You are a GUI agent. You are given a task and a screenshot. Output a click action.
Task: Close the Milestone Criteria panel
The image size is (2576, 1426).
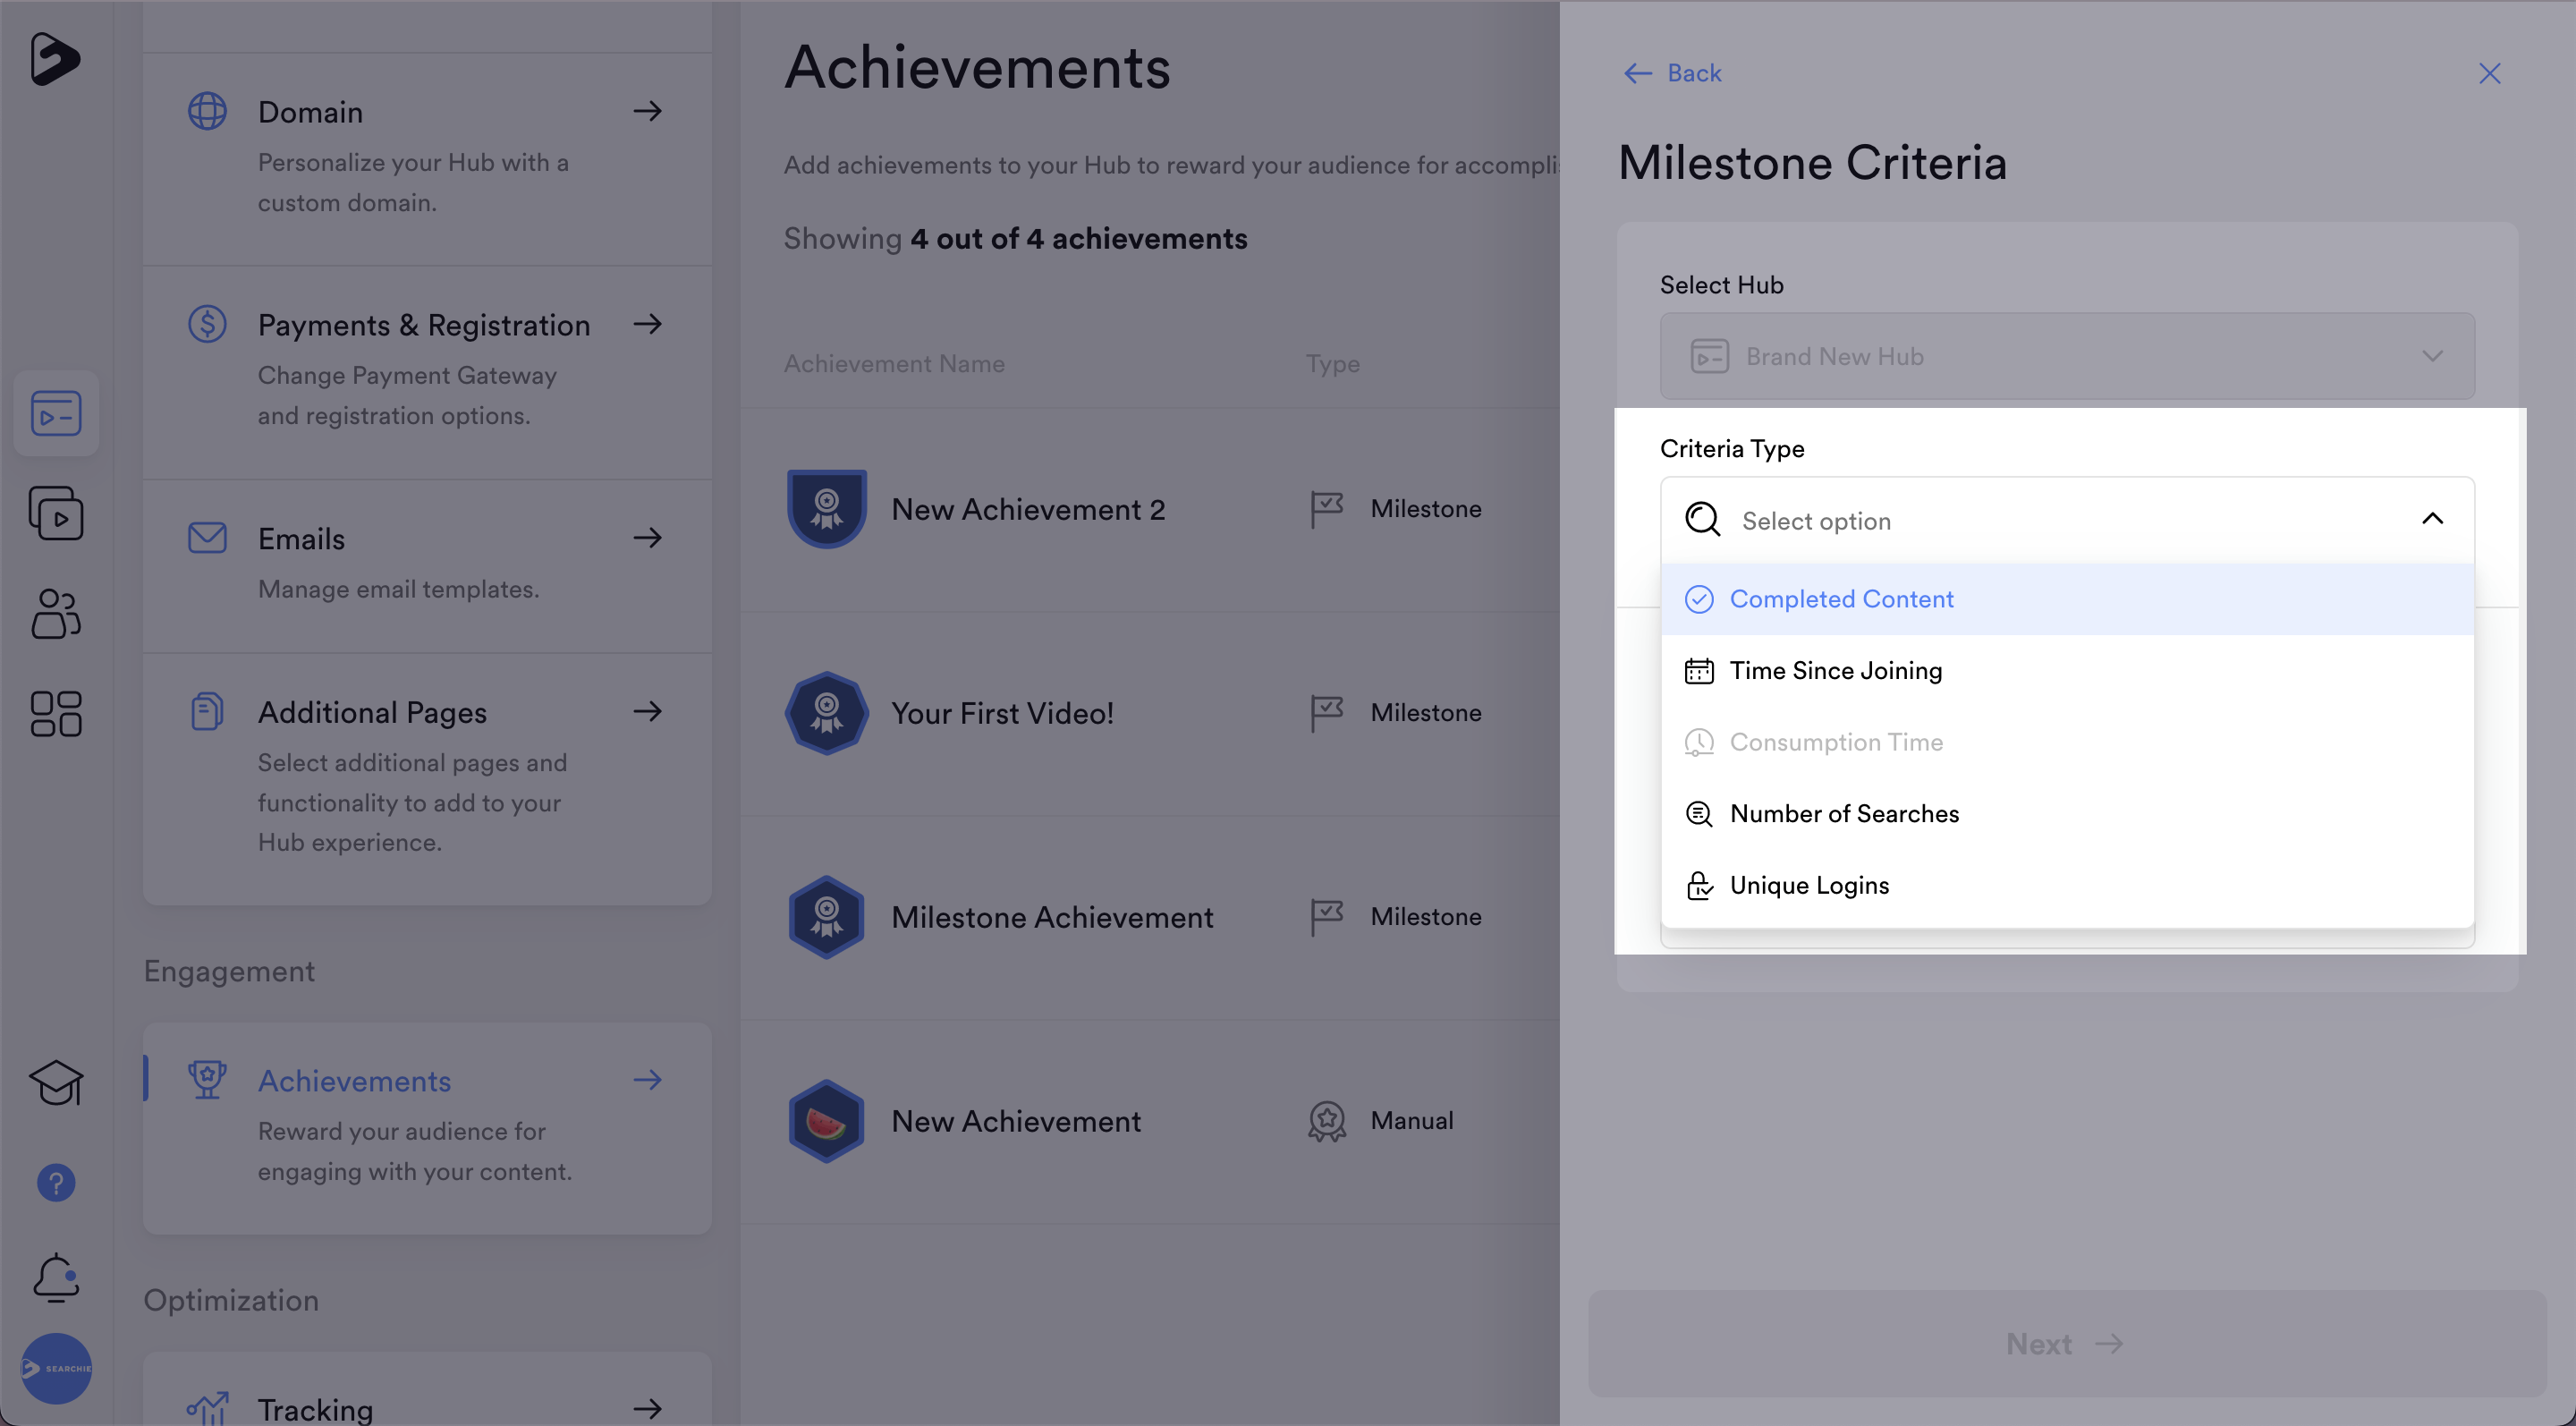(2489, 73)
